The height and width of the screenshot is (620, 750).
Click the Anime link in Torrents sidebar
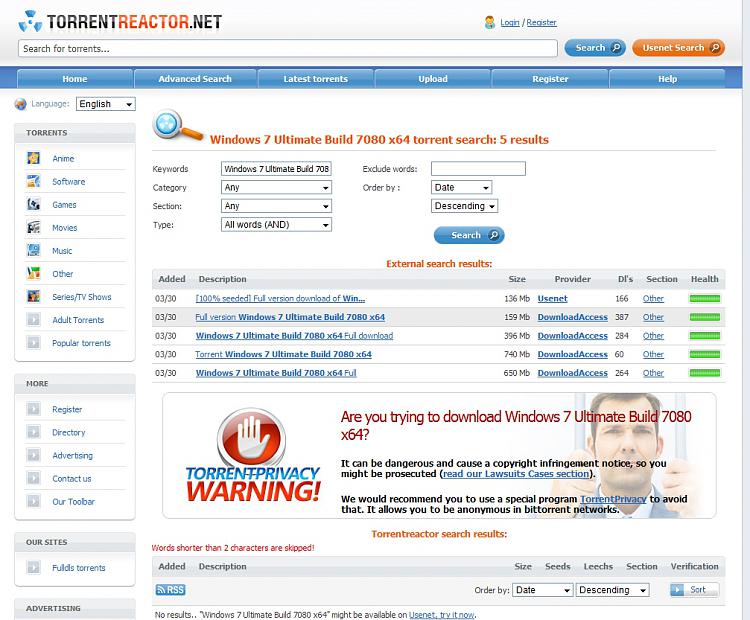[63, 158]
